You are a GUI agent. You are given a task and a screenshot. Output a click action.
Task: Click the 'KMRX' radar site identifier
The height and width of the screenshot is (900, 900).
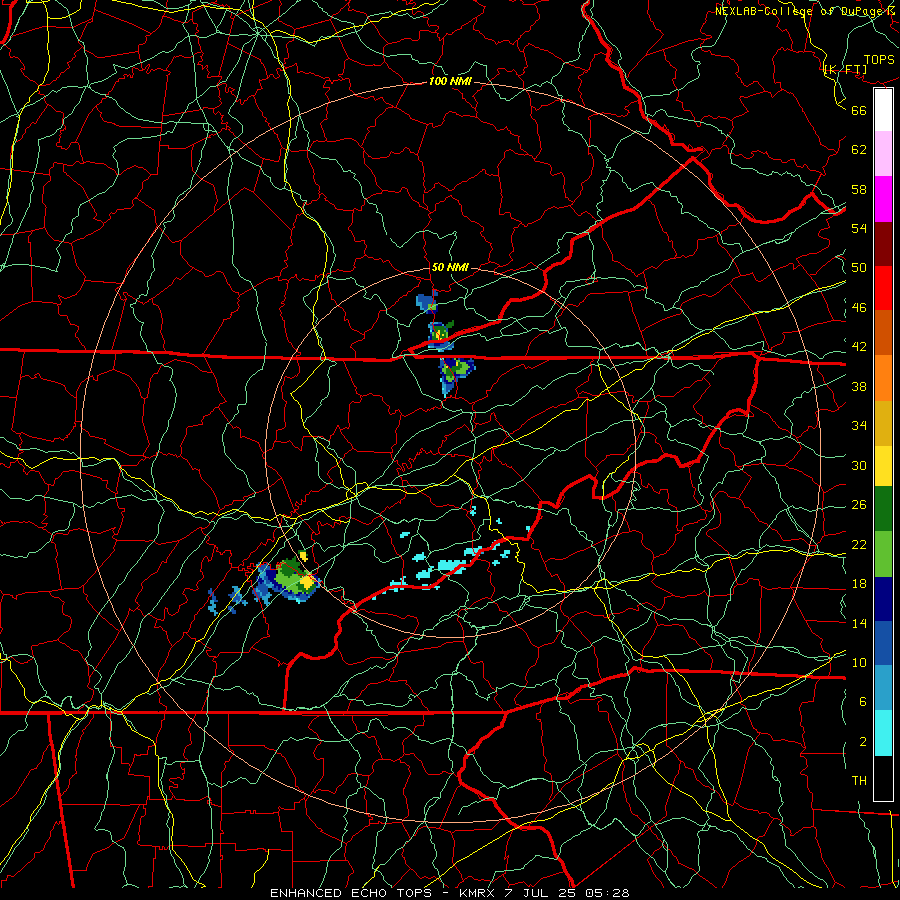tap(476, 893)
